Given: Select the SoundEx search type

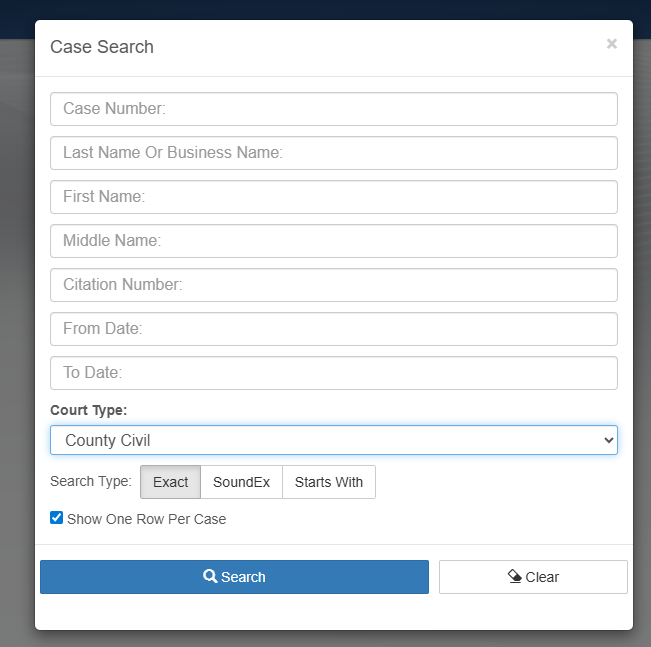Looking at the screenshot, I should pos(242,482).
